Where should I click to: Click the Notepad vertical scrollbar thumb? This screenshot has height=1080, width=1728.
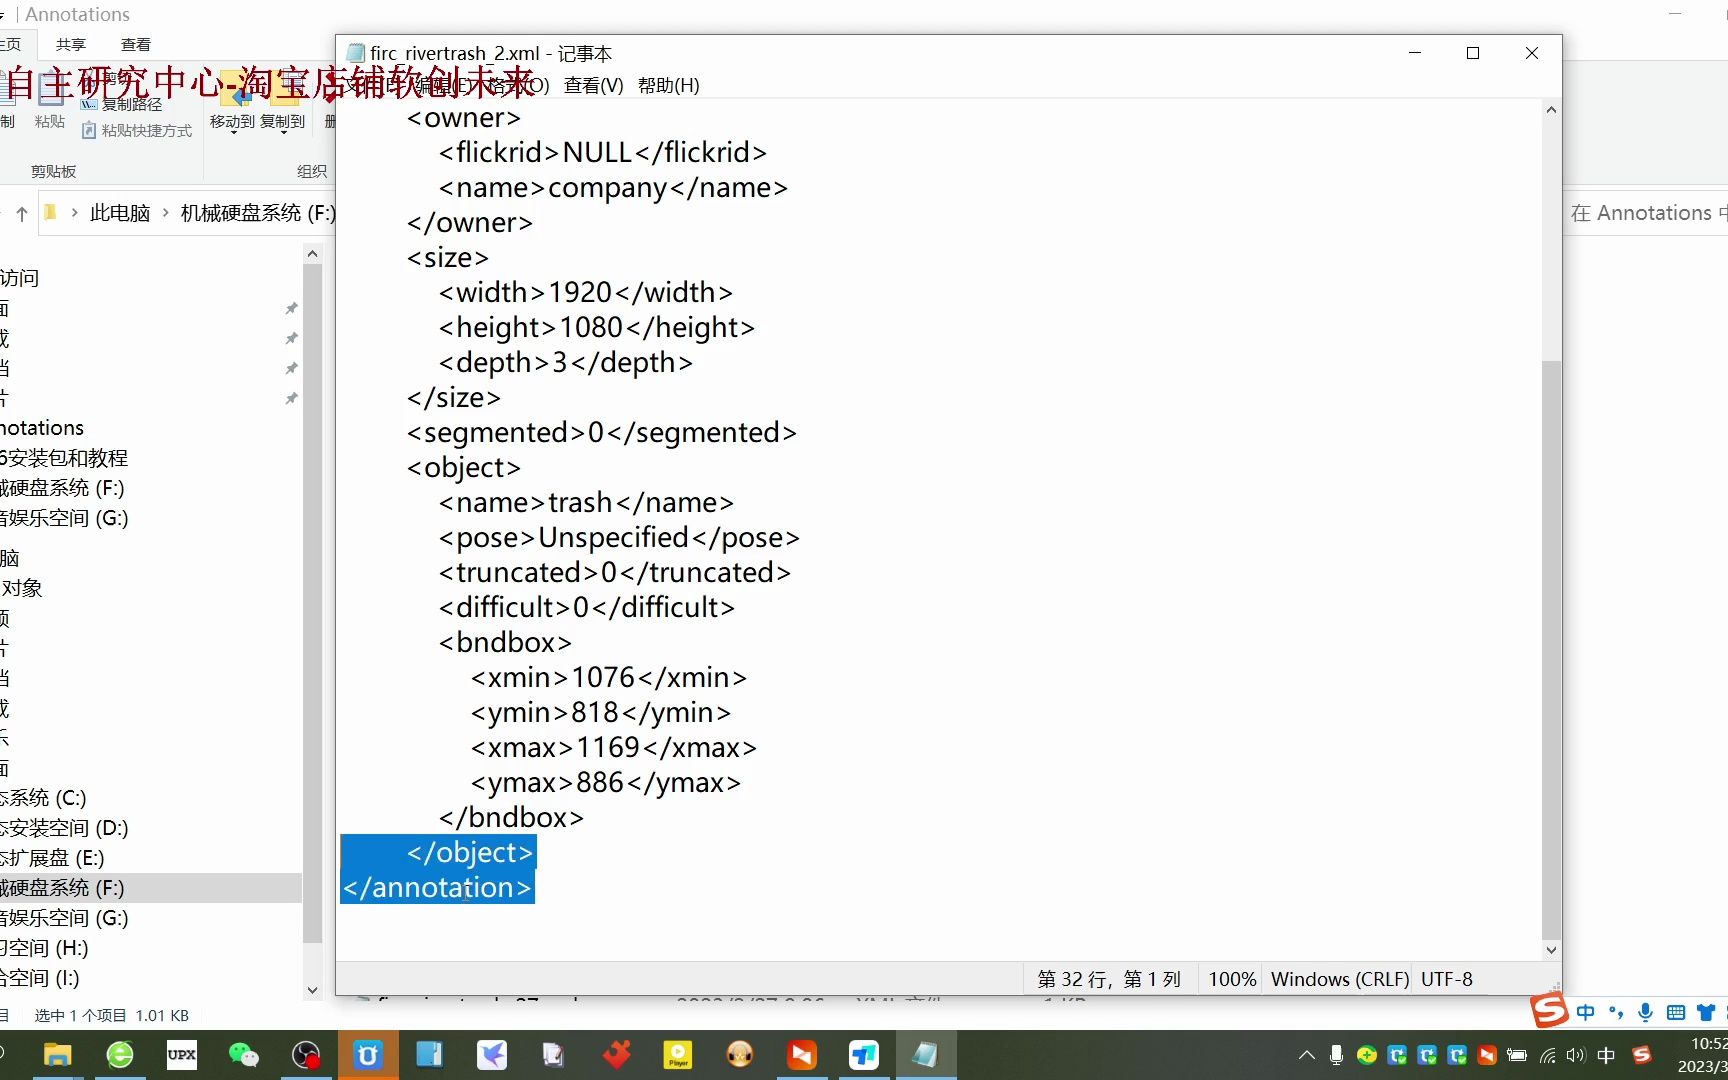point(1551,650)
